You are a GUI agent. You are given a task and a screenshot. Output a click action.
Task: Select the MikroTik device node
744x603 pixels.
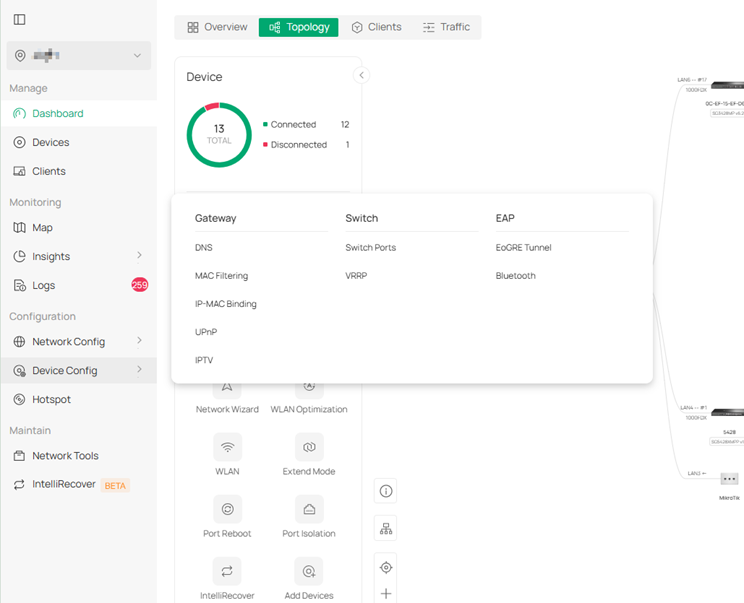click(729, 479)
